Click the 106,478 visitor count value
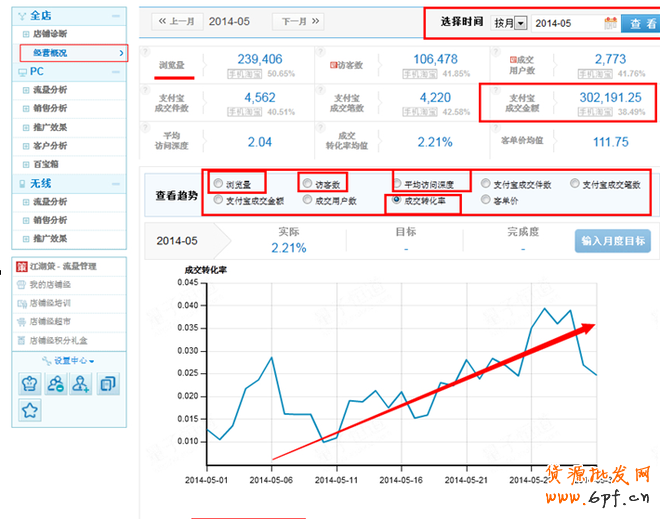 435,59
